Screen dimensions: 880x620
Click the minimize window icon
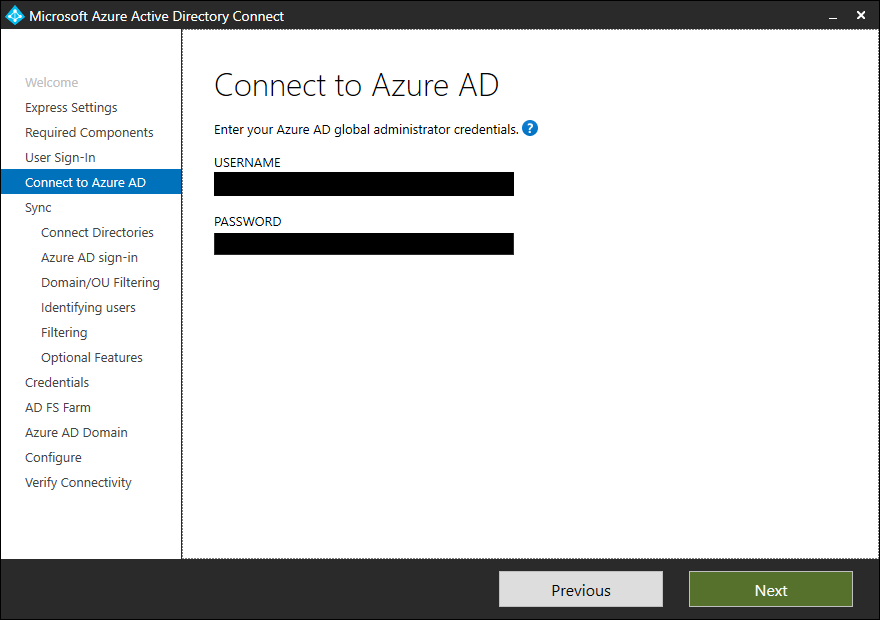tap(833, 17)
